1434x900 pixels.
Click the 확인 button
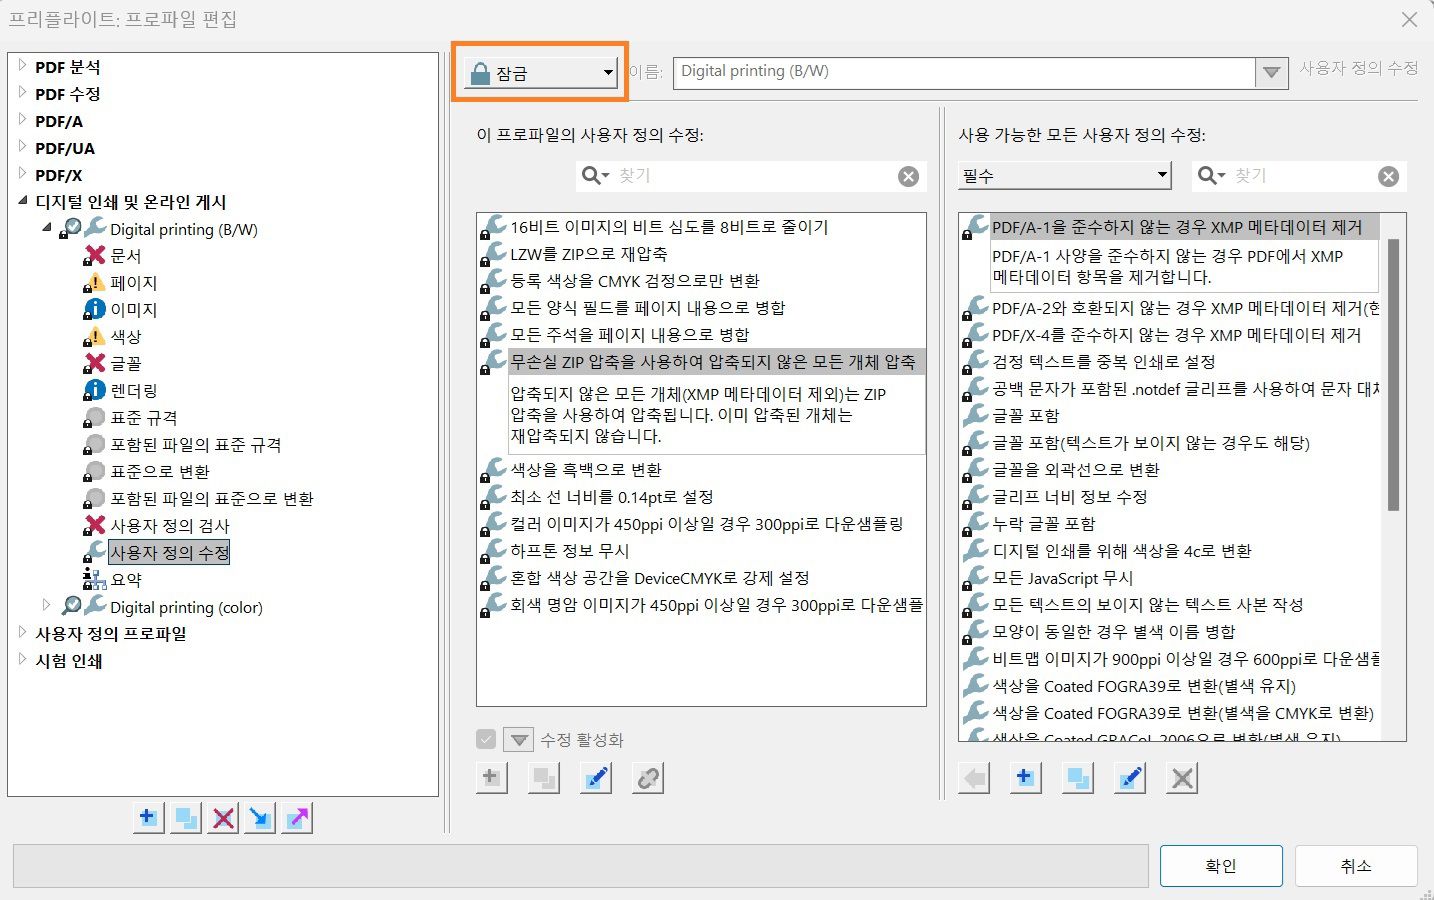(x=1219, y=865)
